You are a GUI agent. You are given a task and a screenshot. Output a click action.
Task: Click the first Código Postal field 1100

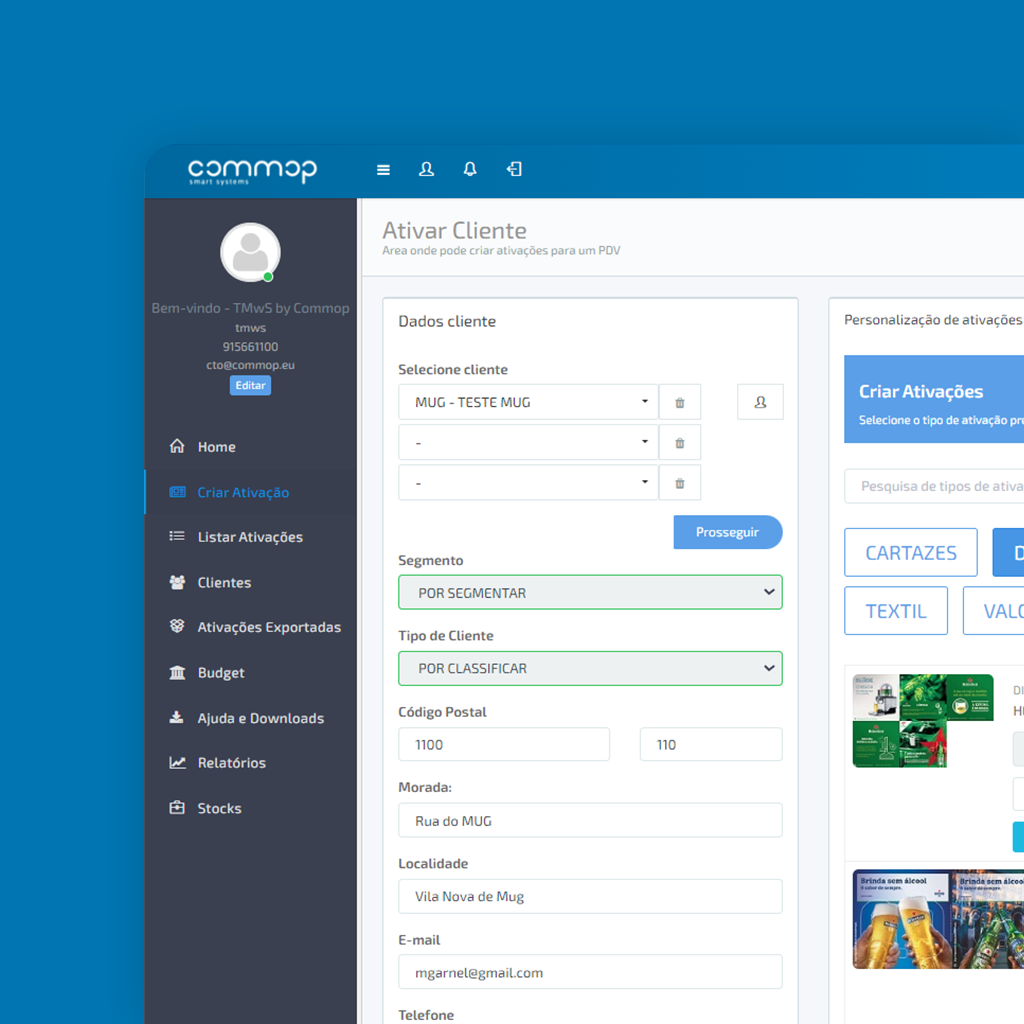(x=504, y=744)
